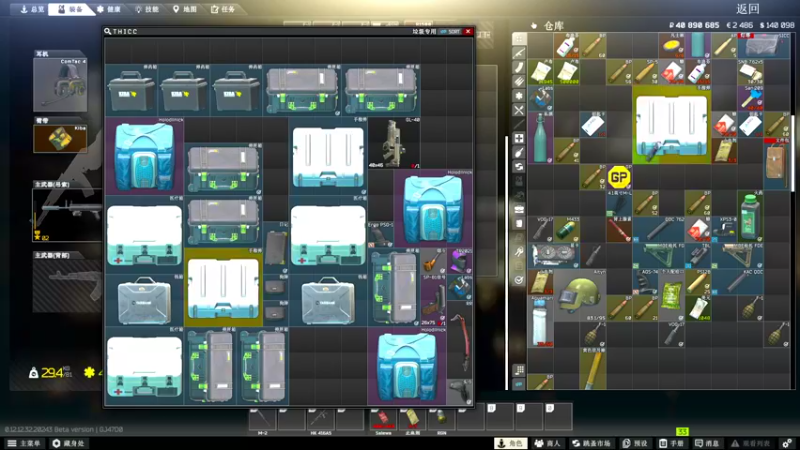Select smoking pipe item in THICC case

[x=433, y=262]
